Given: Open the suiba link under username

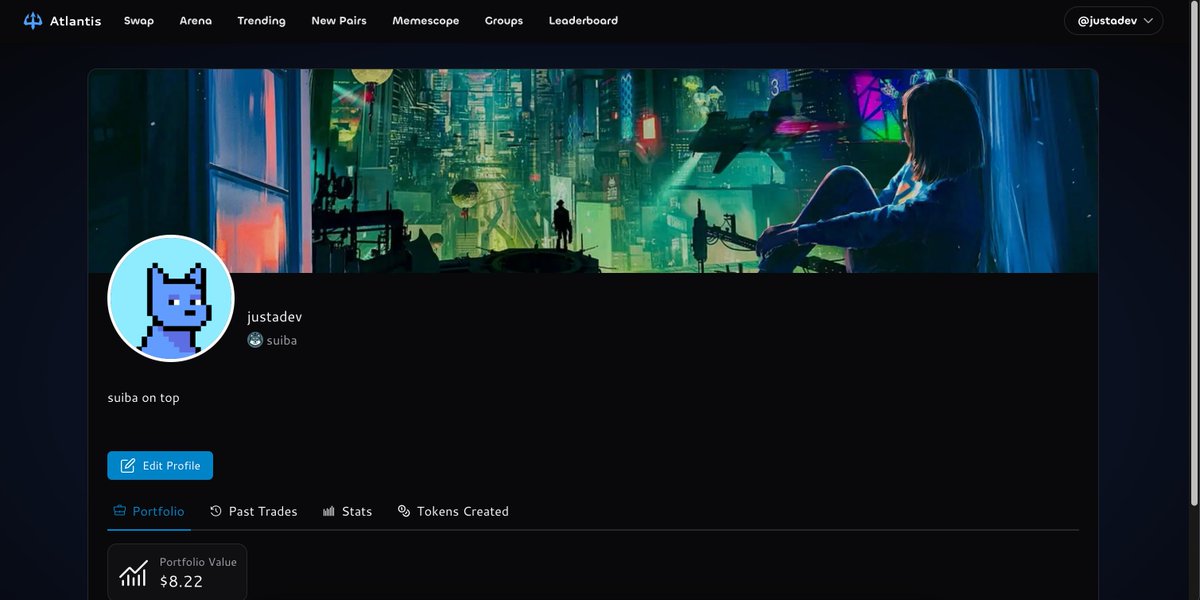Looking at the screenshot, I should [282, 340].
